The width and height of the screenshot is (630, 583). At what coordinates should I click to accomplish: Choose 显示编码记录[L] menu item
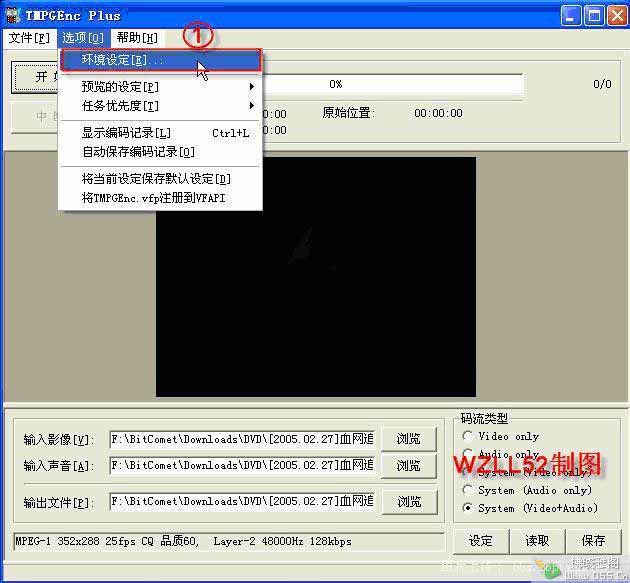click(x=161, y=133)
